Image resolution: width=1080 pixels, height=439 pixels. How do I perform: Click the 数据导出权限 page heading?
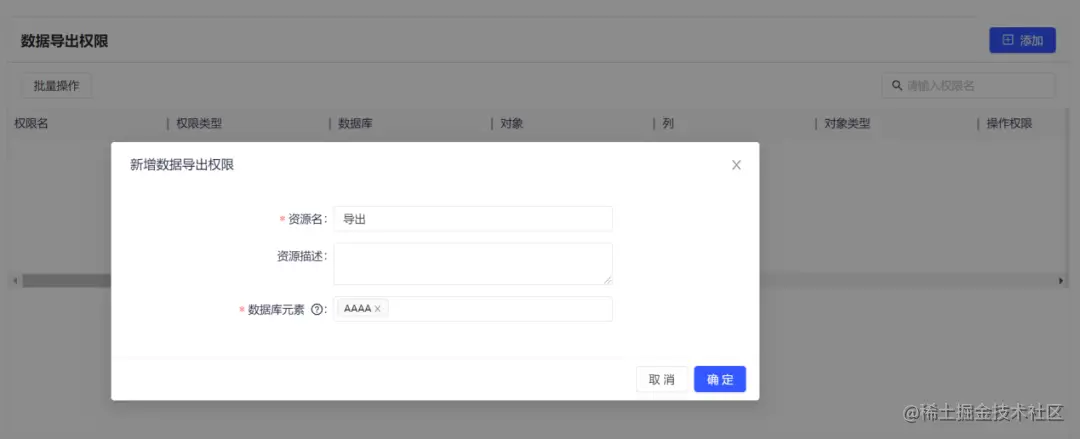[64, 41]
